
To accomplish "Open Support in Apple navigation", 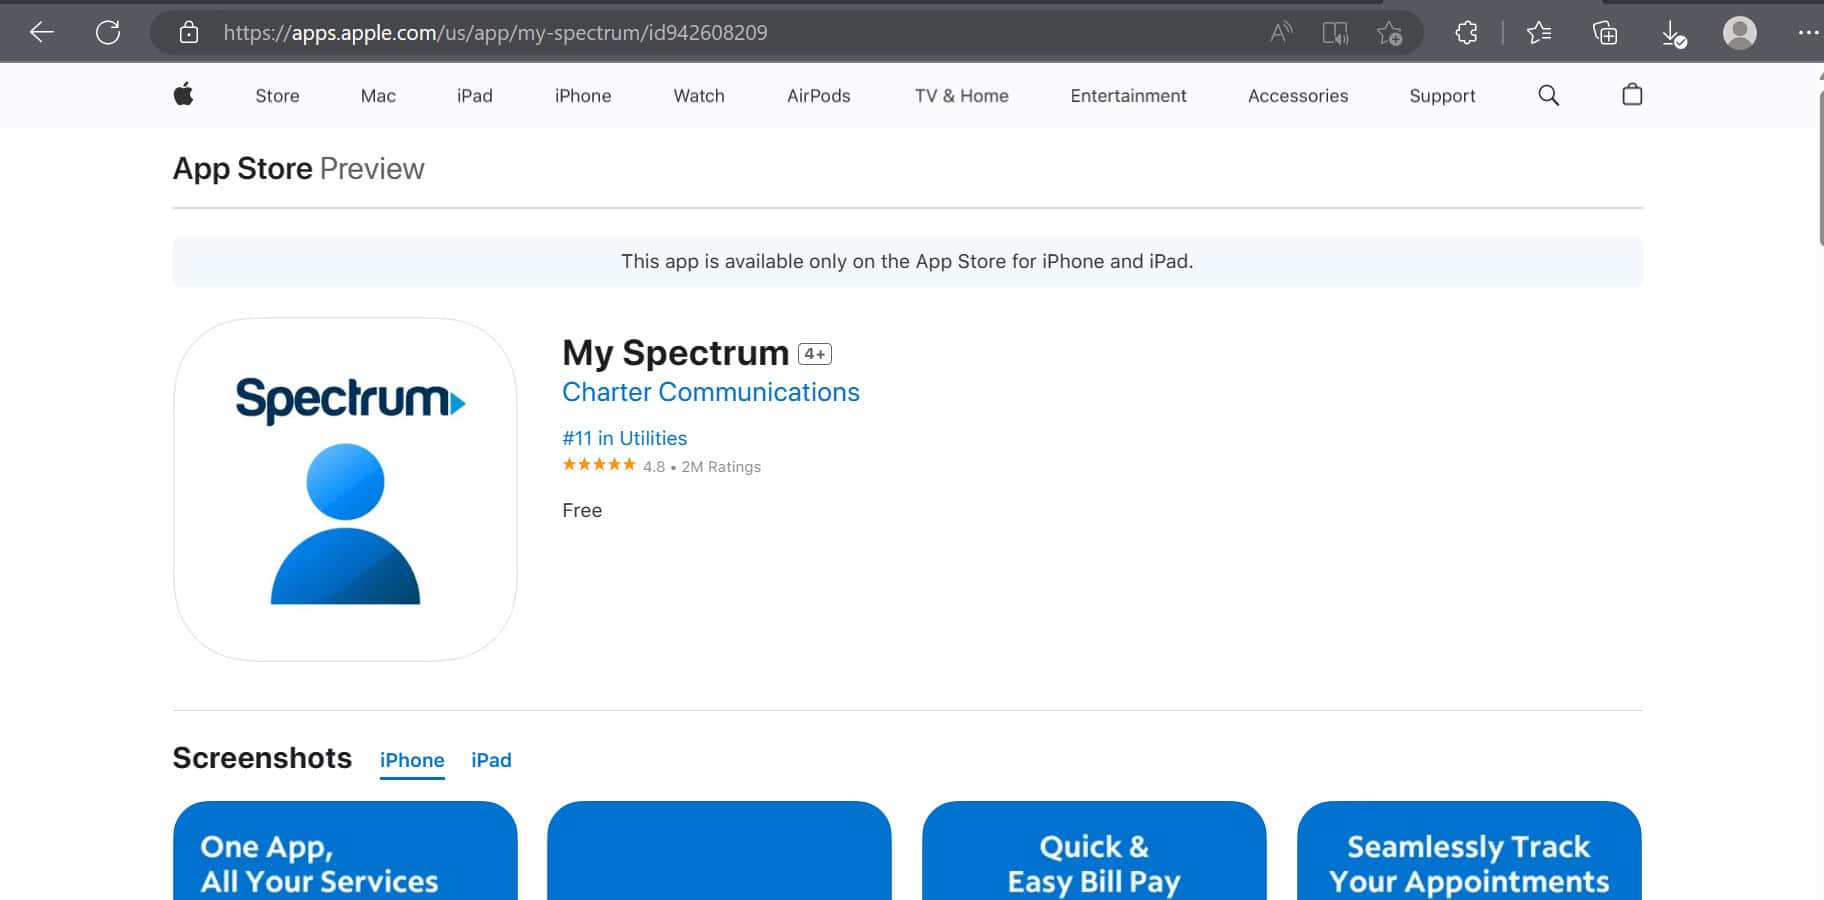I will [1442, 96].
